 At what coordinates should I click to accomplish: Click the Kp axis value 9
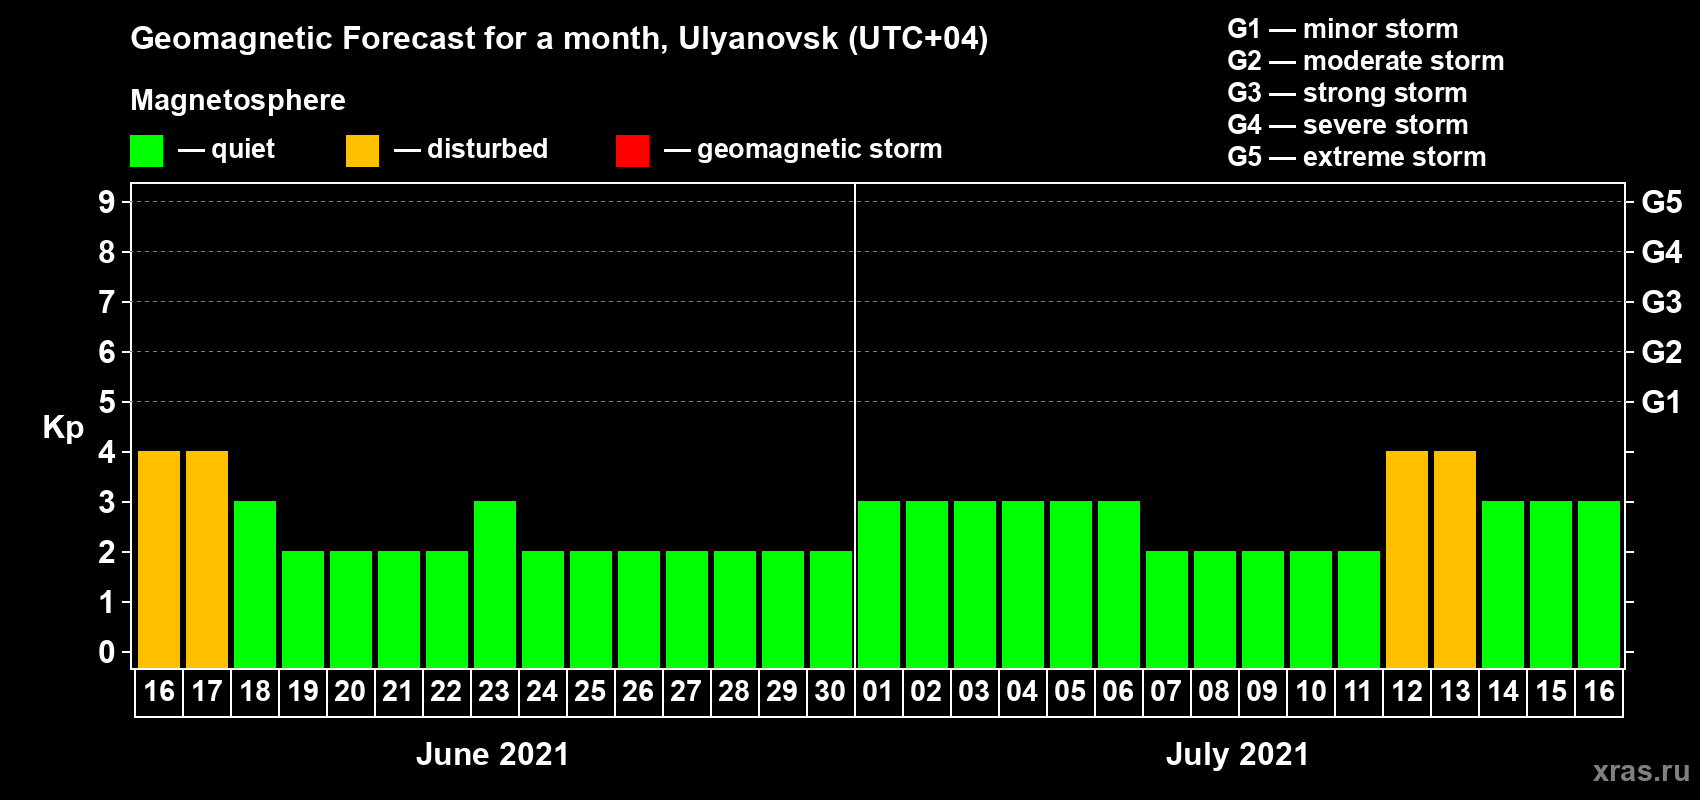[106, 202]
